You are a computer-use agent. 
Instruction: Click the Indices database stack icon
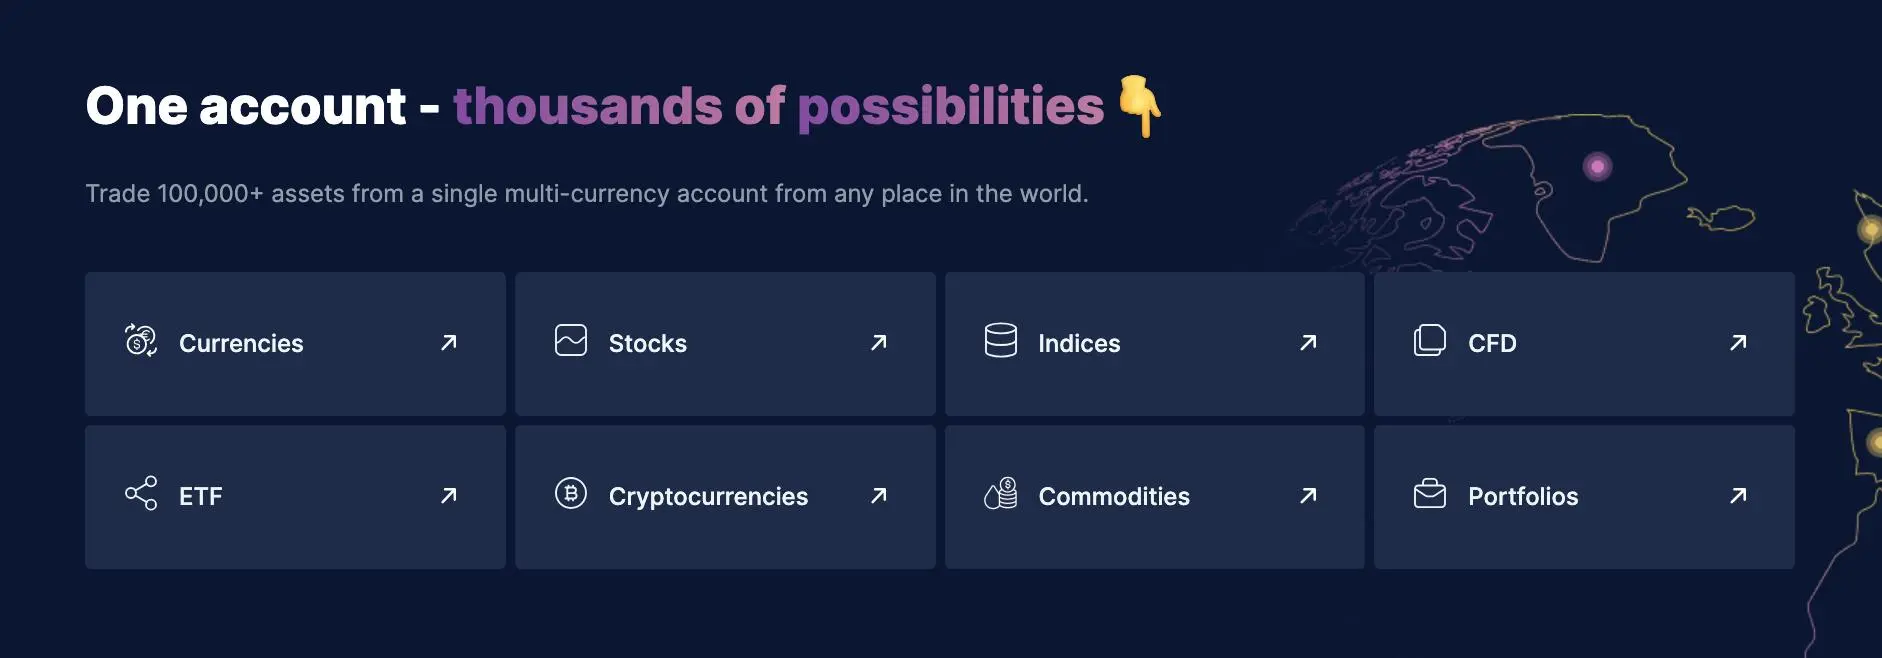pos(1000,341)
